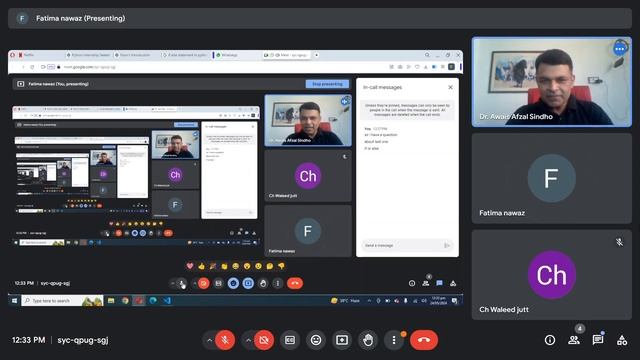Turn on camera with red camera button

pos(264,340)
